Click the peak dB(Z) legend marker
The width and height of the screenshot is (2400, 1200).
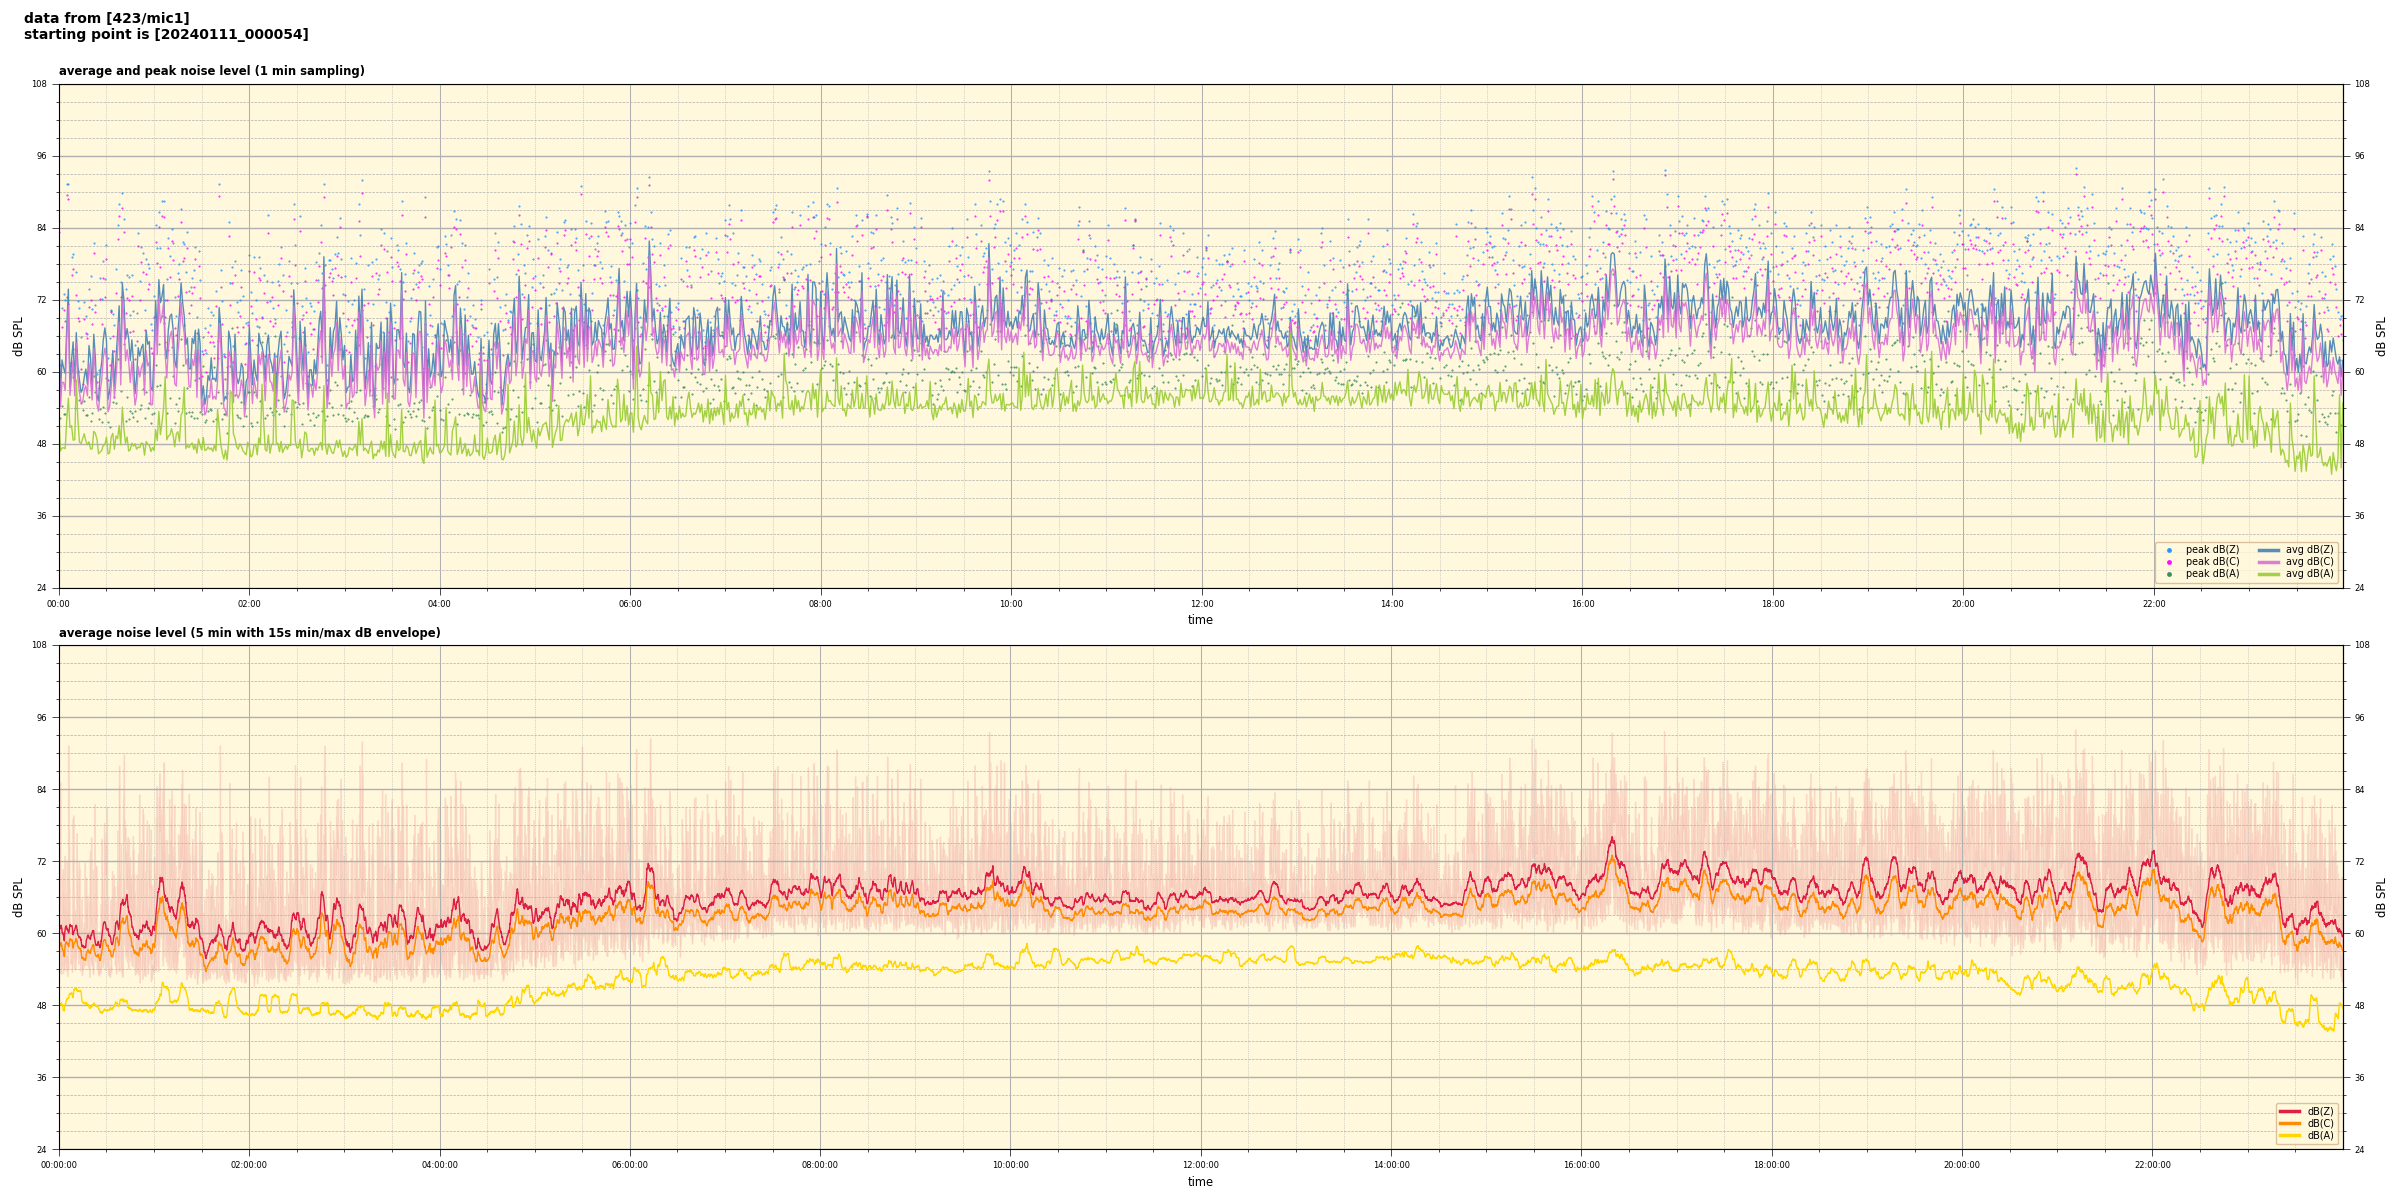click(2169, 550)
